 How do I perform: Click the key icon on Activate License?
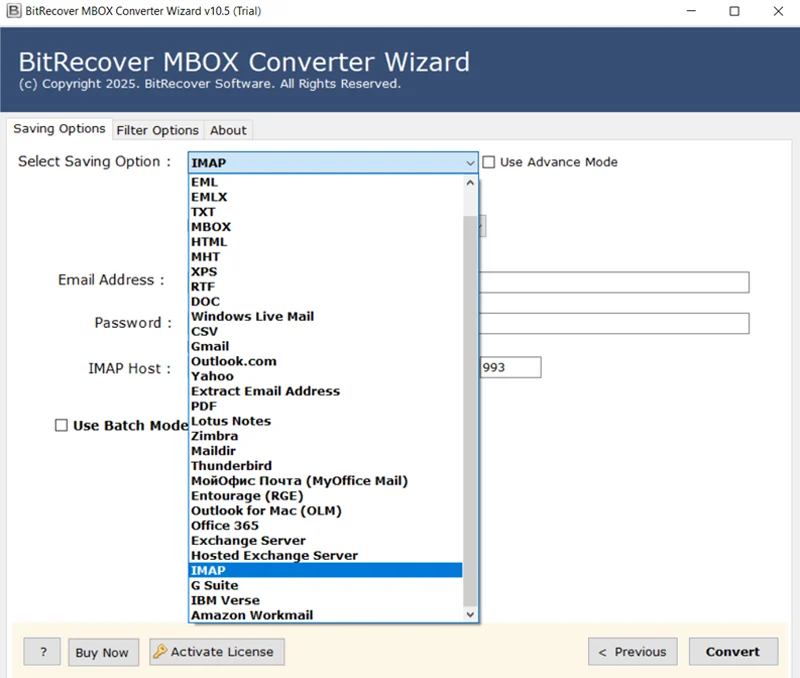pos(160,652)
